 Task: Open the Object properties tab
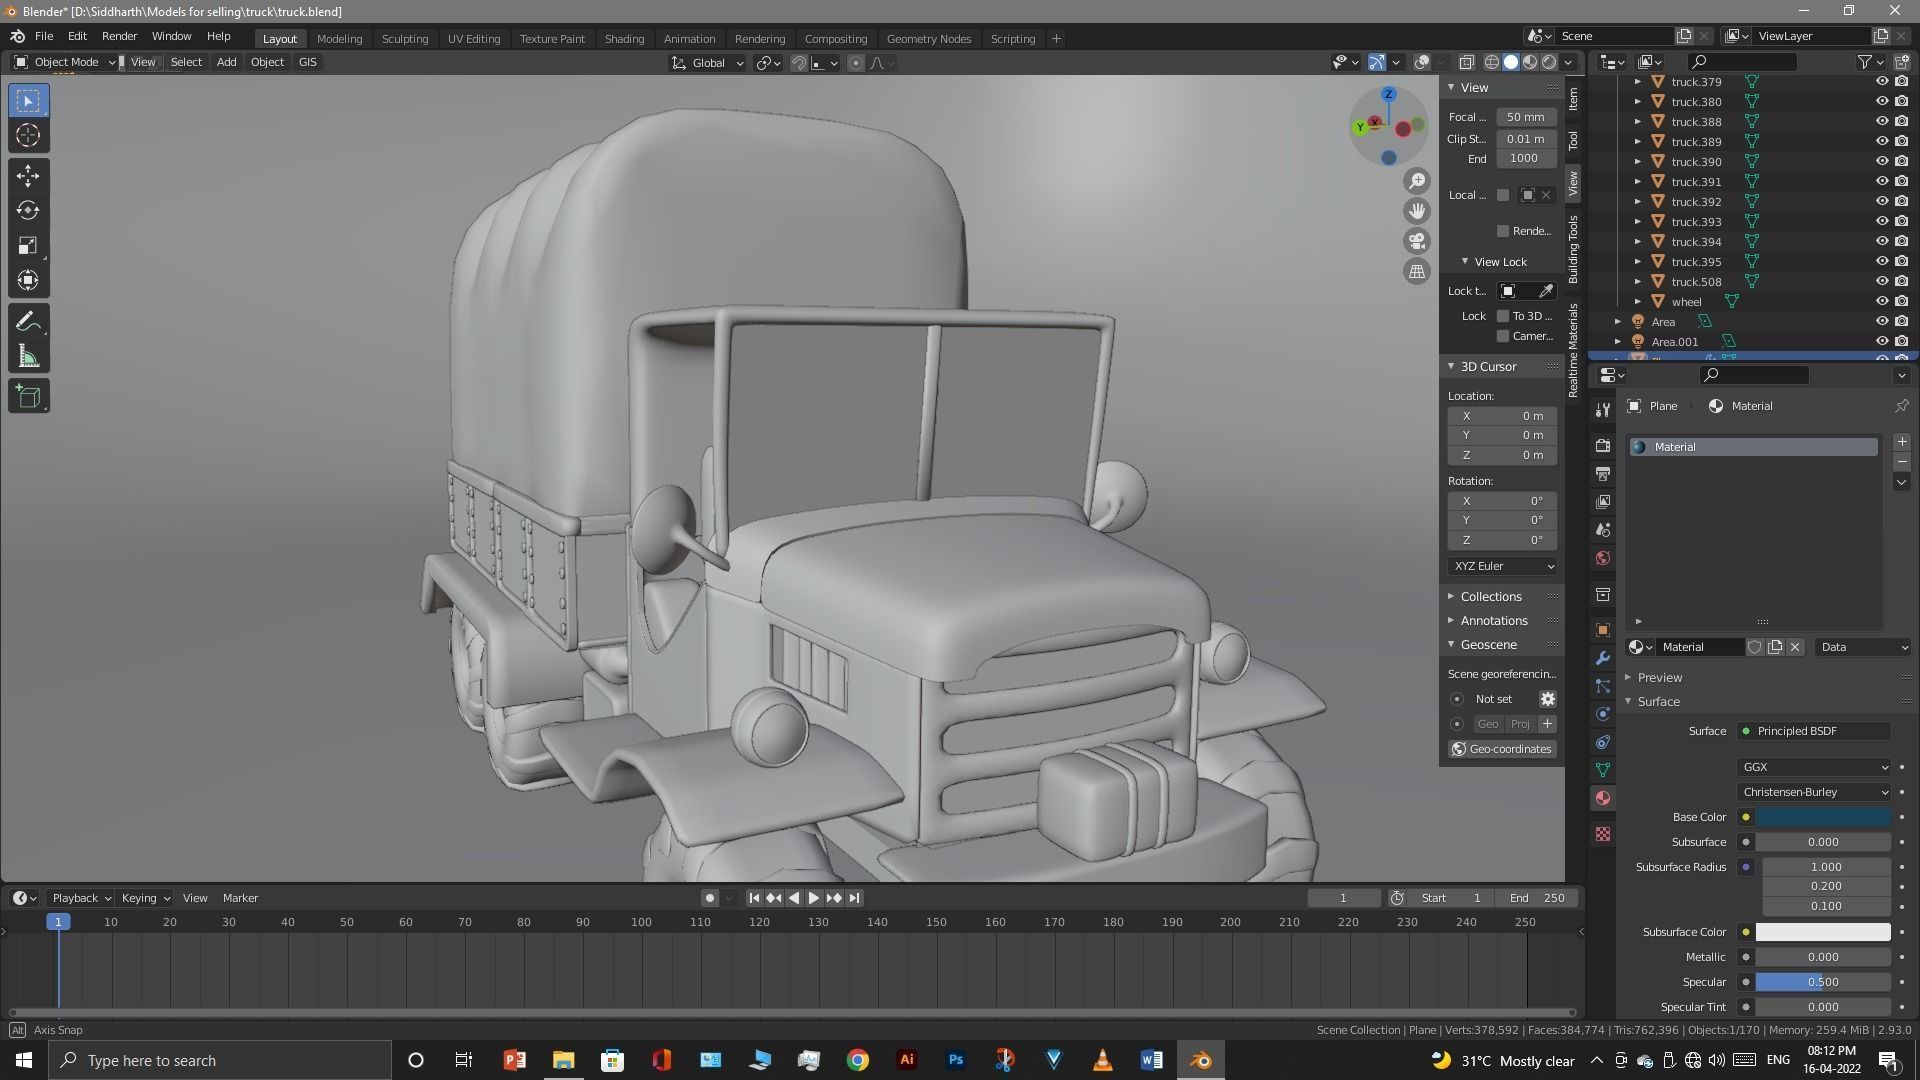pyautogui.click(x=1603, y=630)
